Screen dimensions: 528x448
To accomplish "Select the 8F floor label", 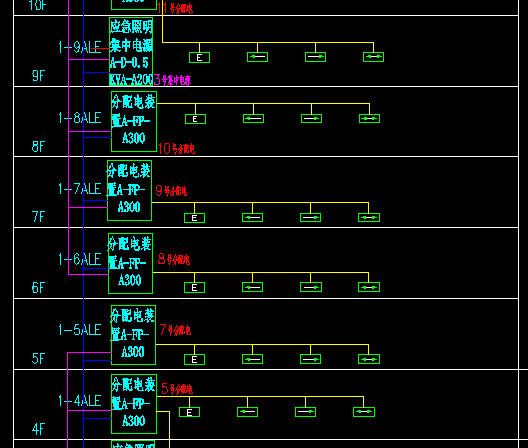I will tap(38, 147).
